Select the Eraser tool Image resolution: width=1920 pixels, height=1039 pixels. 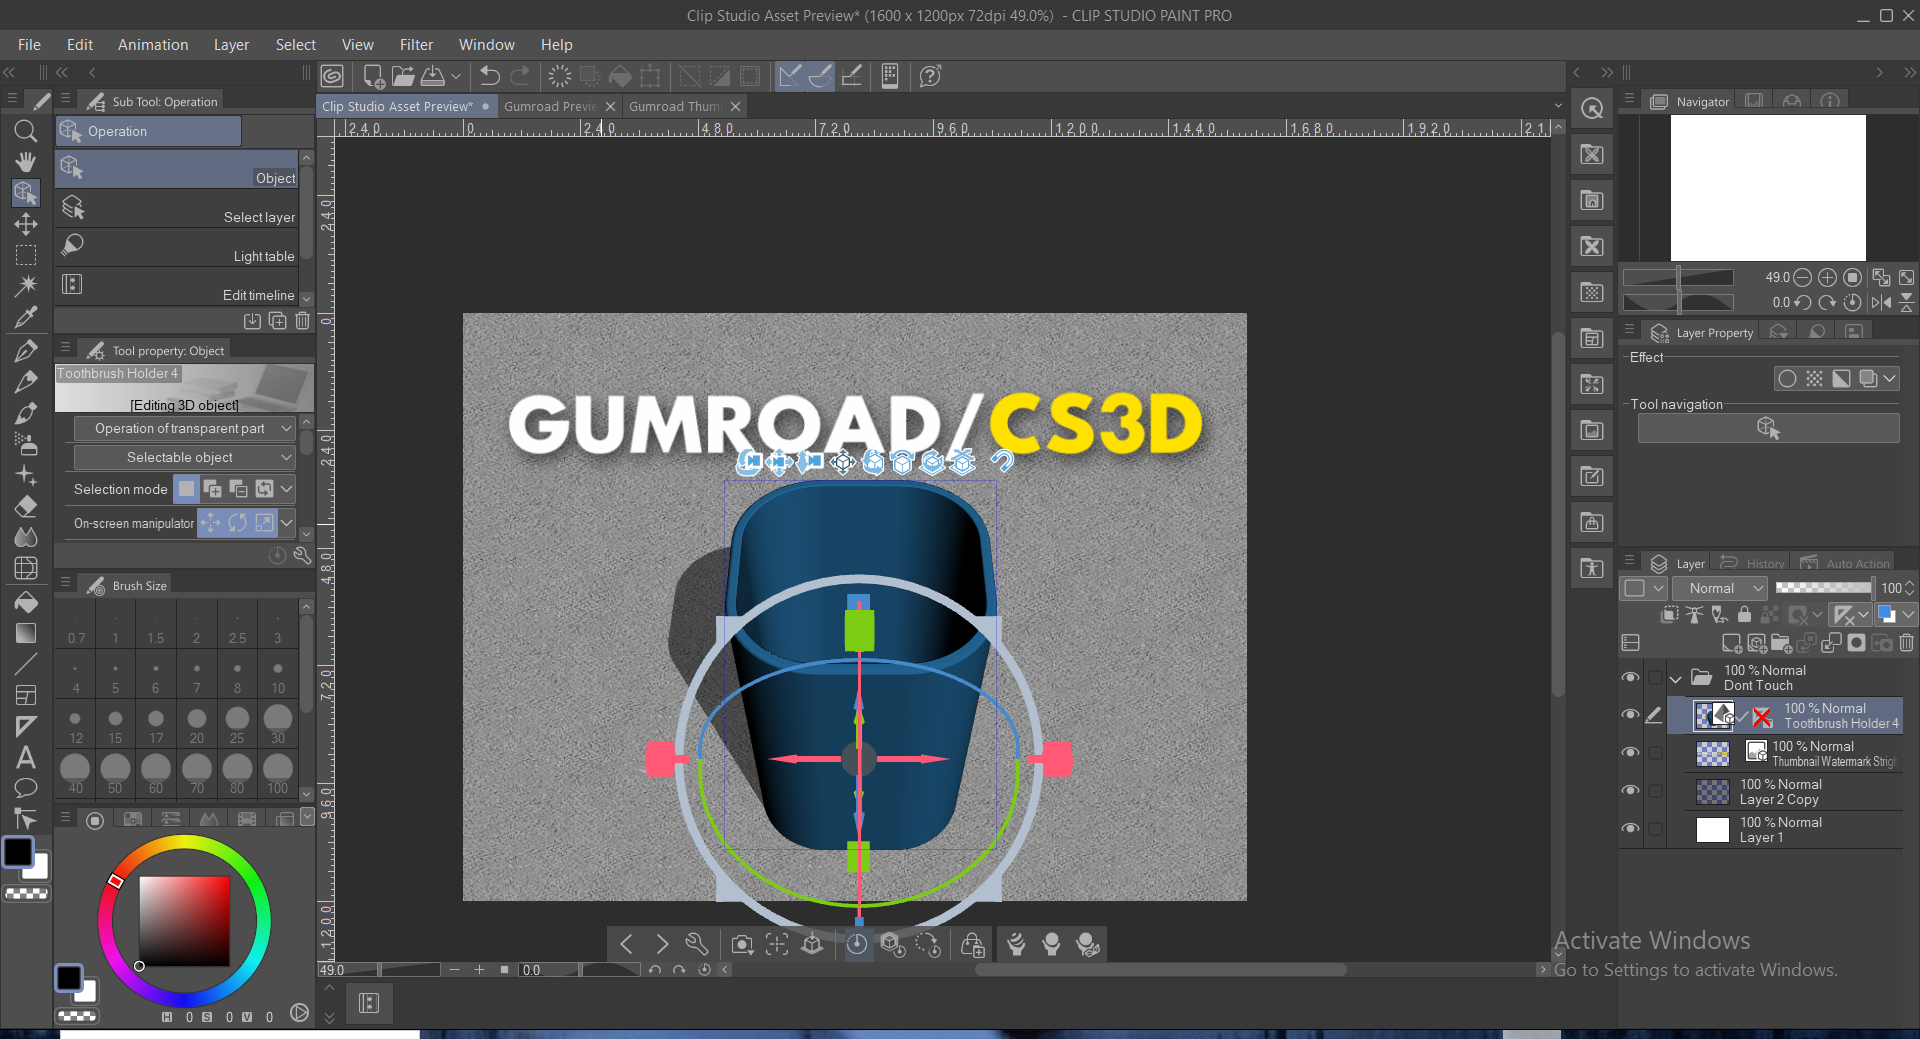tap(26, 506)
